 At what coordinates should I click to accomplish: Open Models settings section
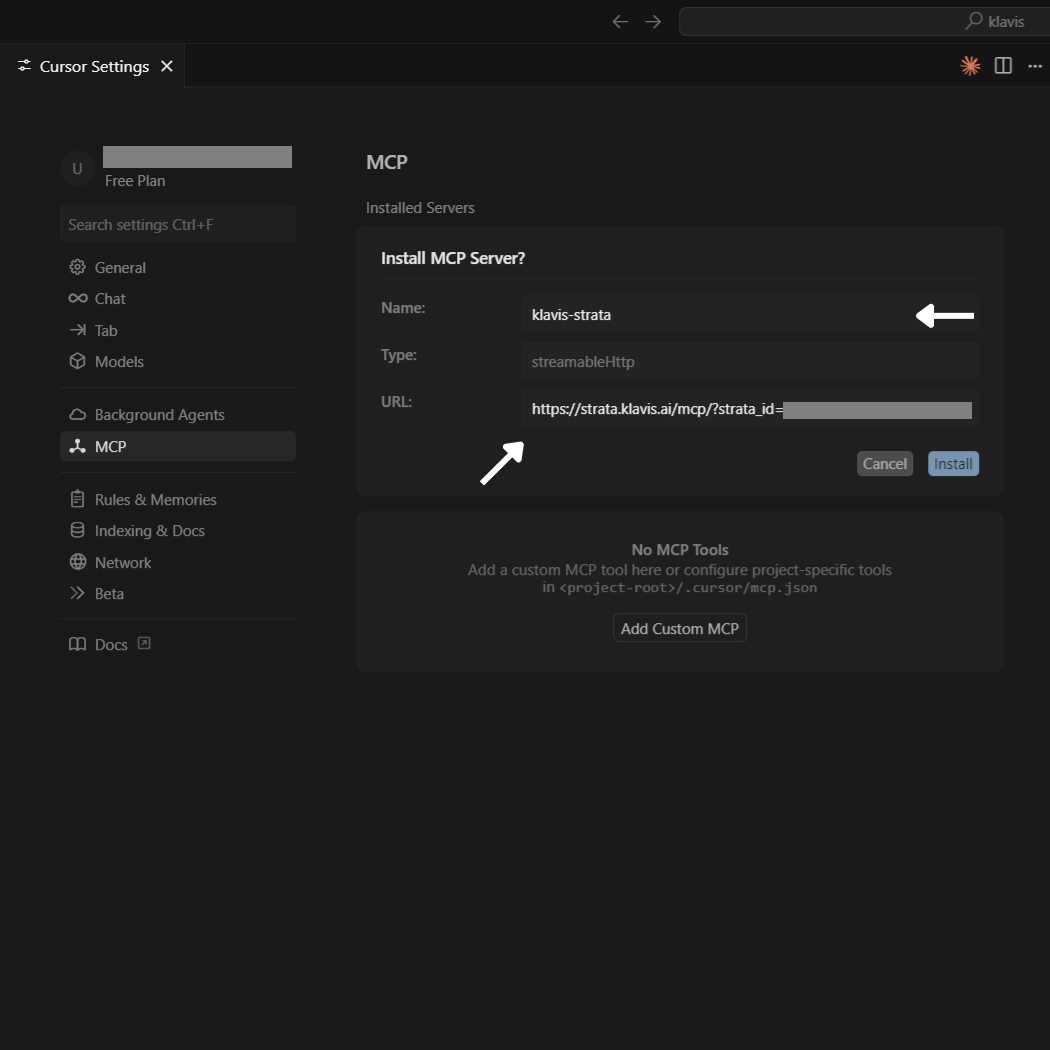point(177,362)
